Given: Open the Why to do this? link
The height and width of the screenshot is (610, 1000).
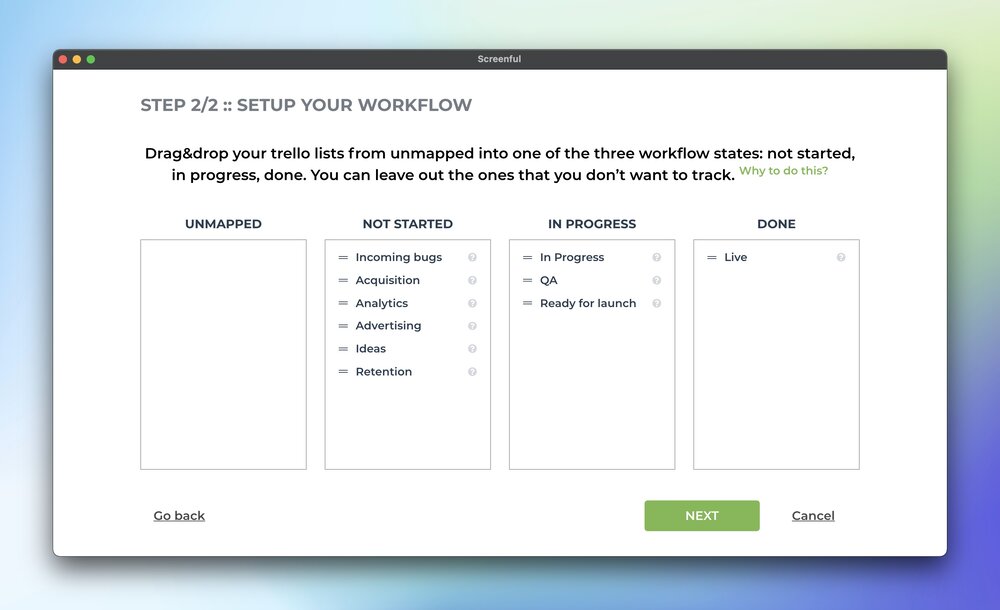Looking at the screenshot, I should pos(783,170).
